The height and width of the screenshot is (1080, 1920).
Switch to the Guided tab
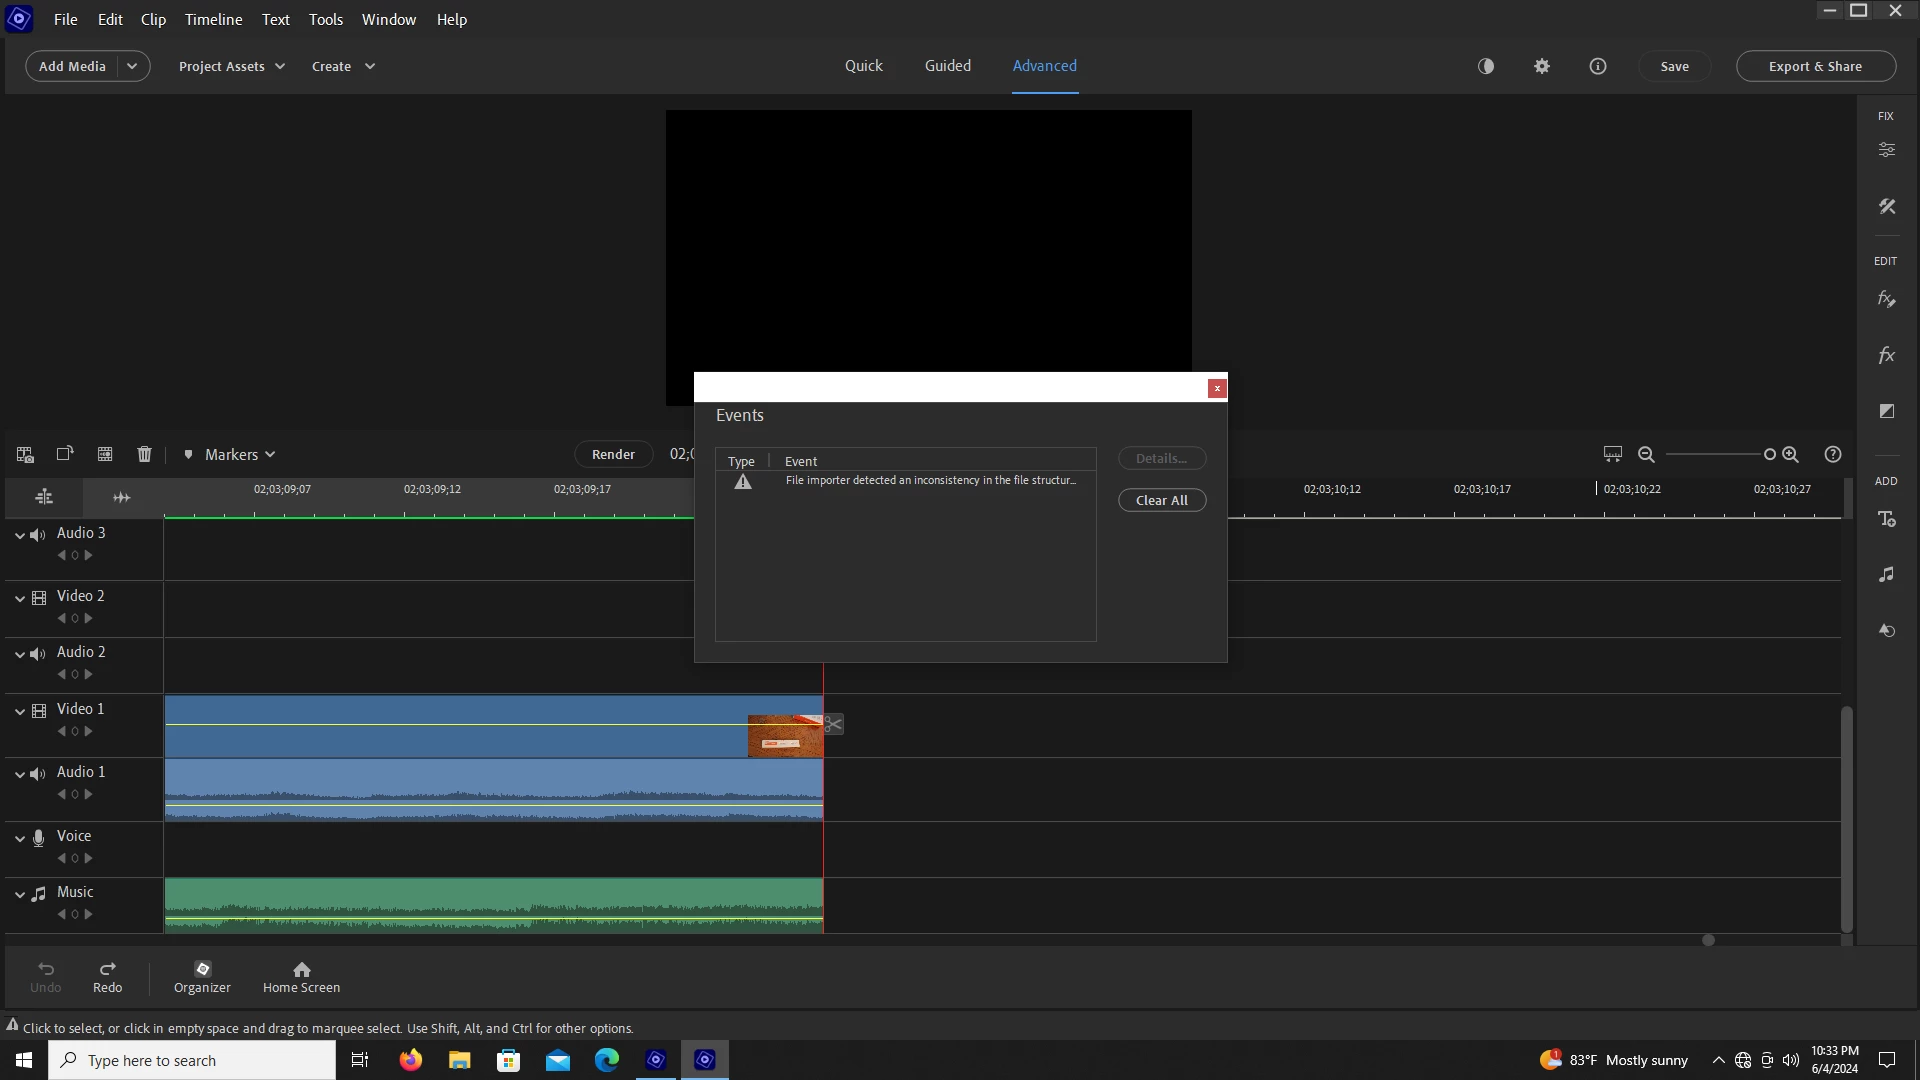pos(947,66)
